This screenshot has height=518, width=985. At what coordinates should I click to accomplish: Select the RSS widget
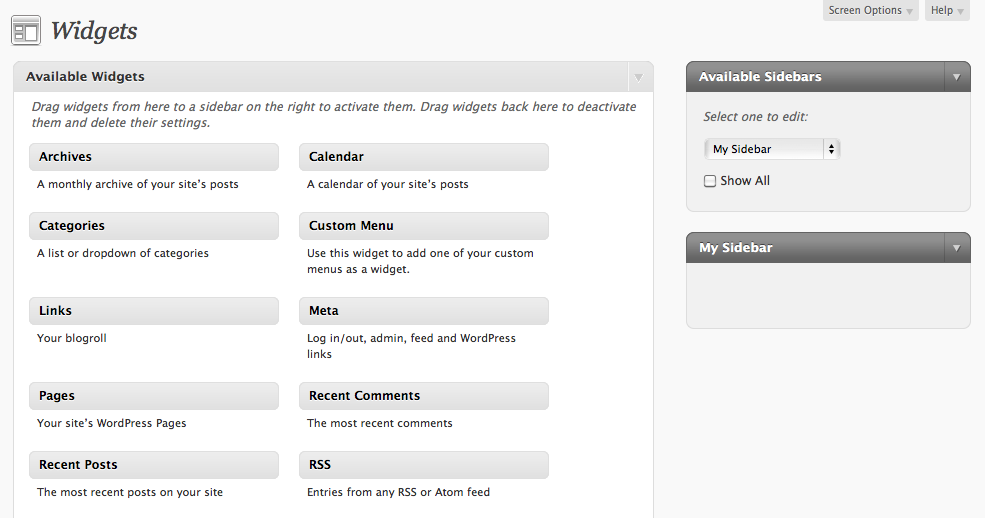[423, 465]
